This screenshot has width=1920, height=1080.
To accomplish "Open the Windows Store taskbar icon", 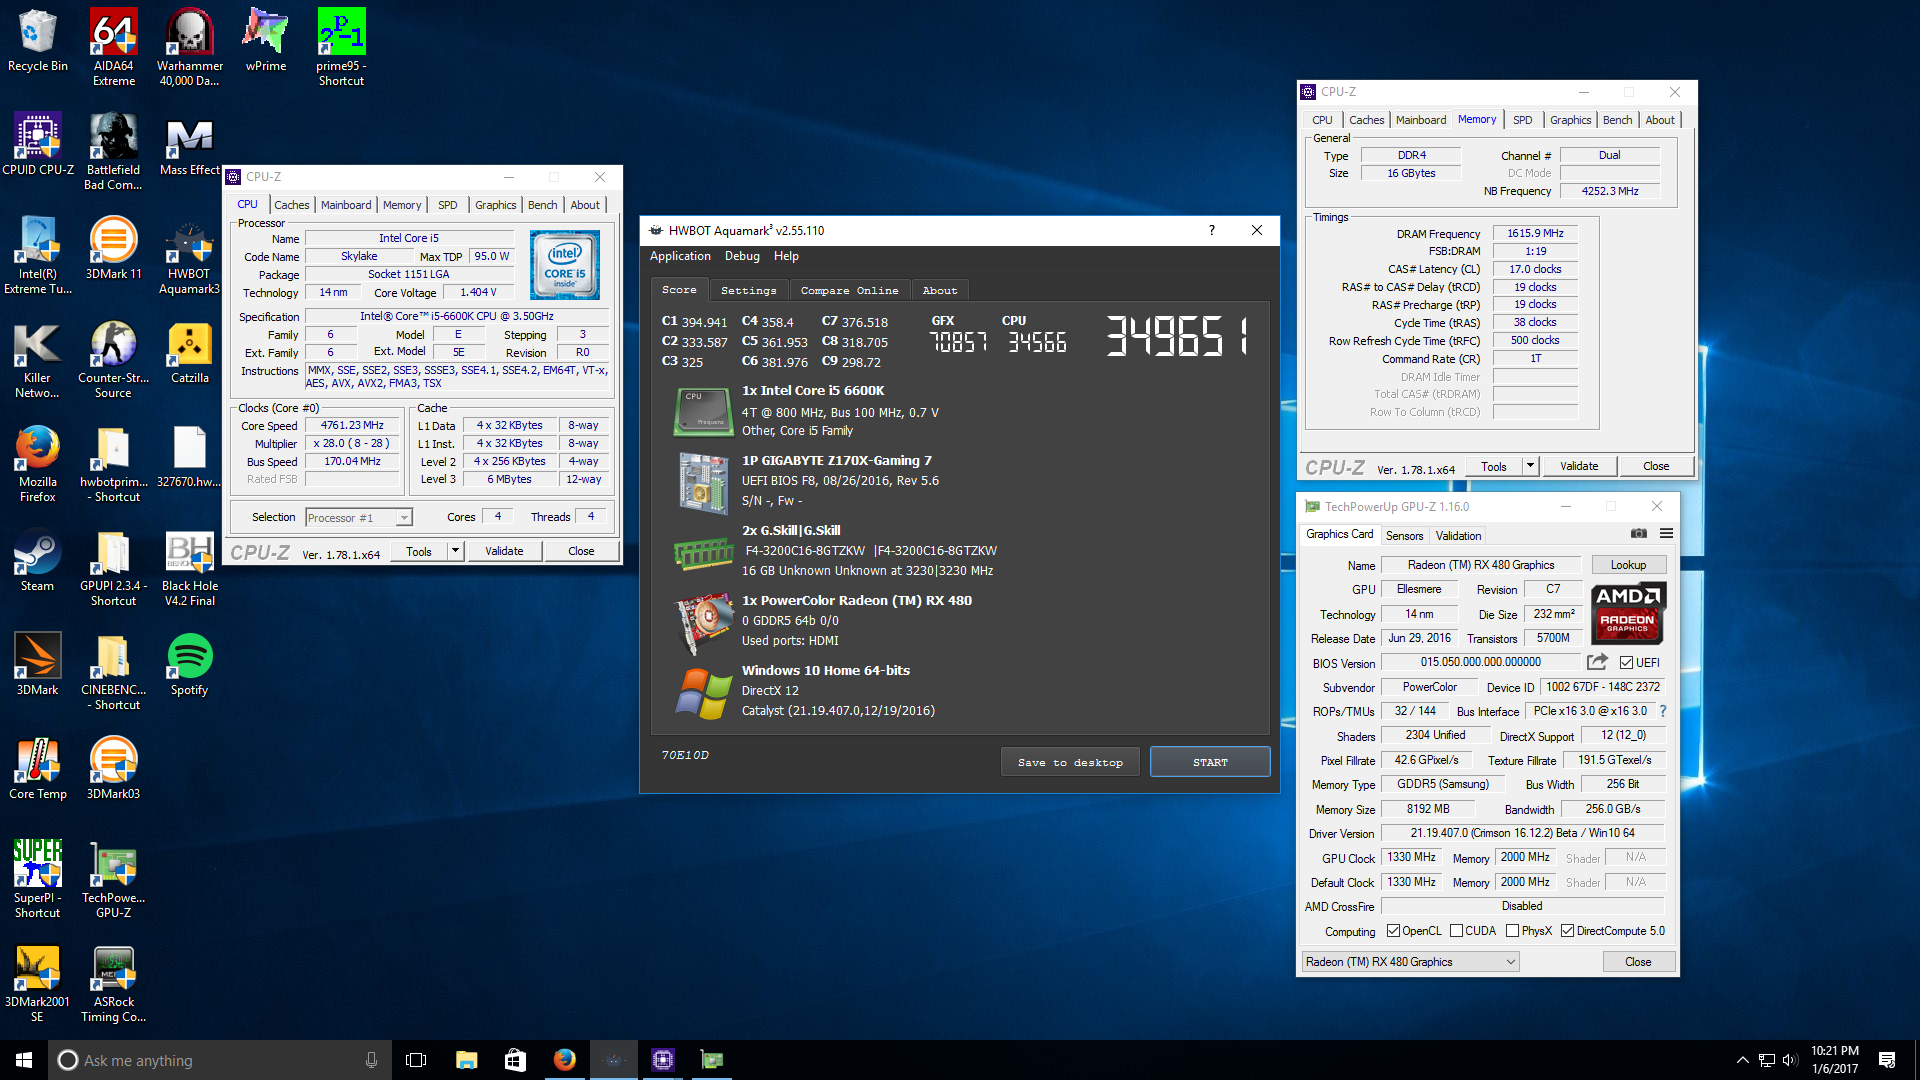I will (515, 1060).
